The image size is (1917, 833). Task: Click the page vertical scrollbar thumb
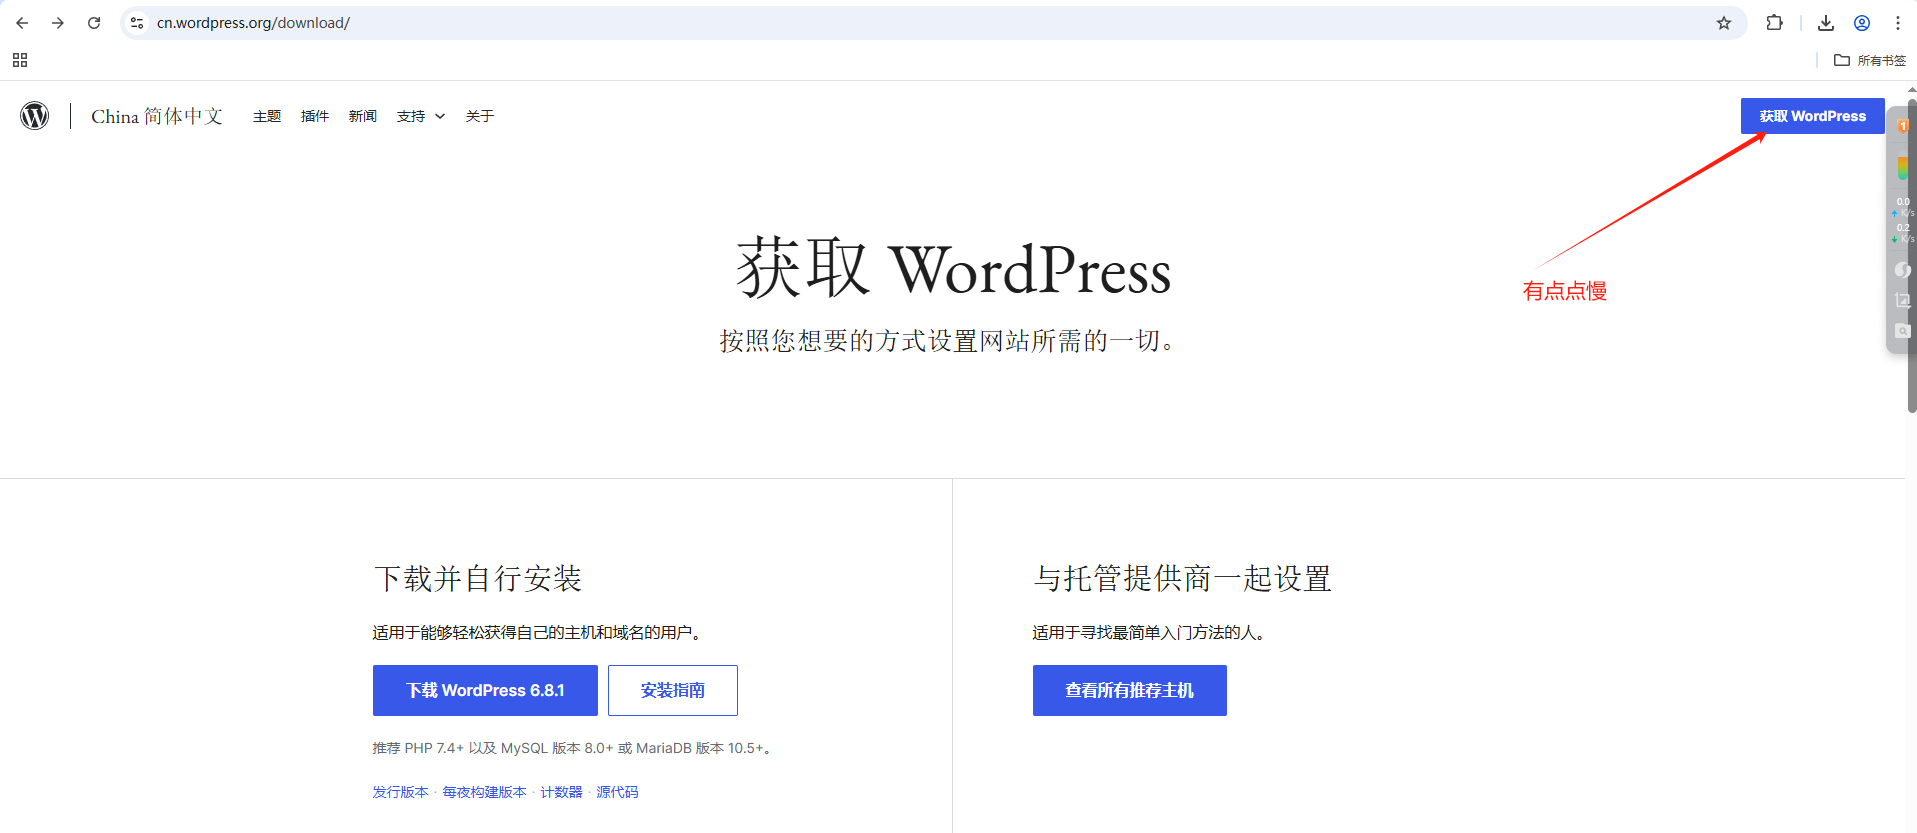[1912, 255]
